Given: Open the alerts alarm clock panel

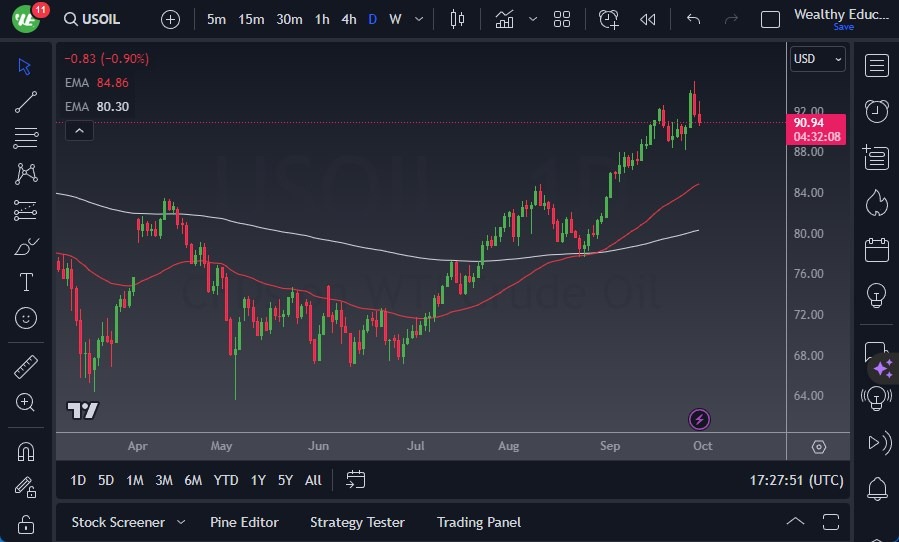Looking at the screenshot, I should pyautogui.click(x=877, y=110).
